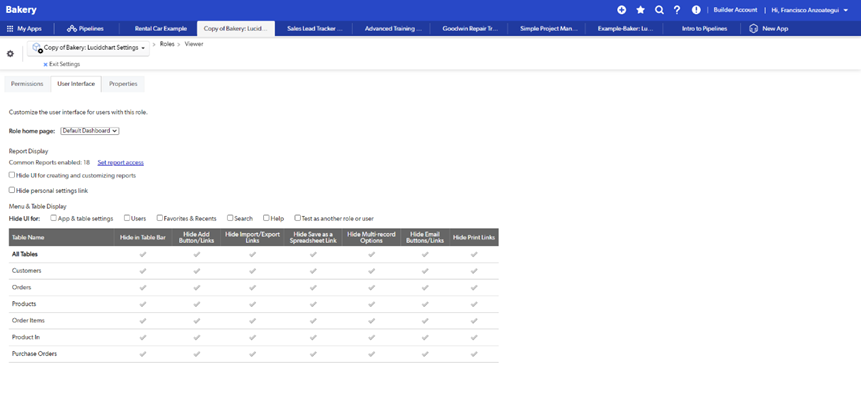Toggle Hide Multi-record Options for Order Items
Screen dimensions: 861x396
click(x=371, y=321)
